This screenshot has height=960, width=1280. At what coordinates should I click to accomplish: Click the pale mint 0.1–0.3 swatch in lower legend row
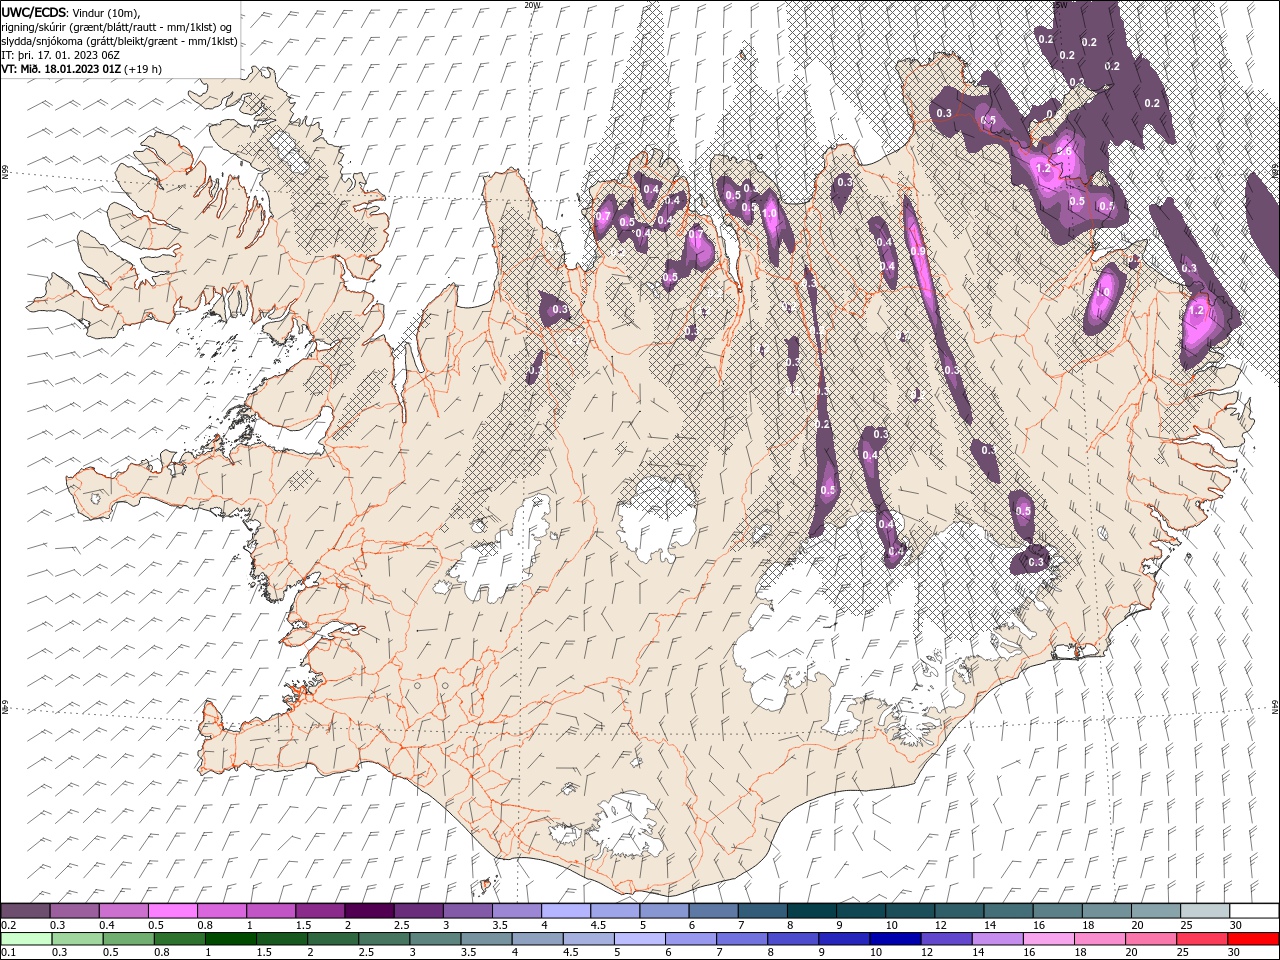coord(27,939)
